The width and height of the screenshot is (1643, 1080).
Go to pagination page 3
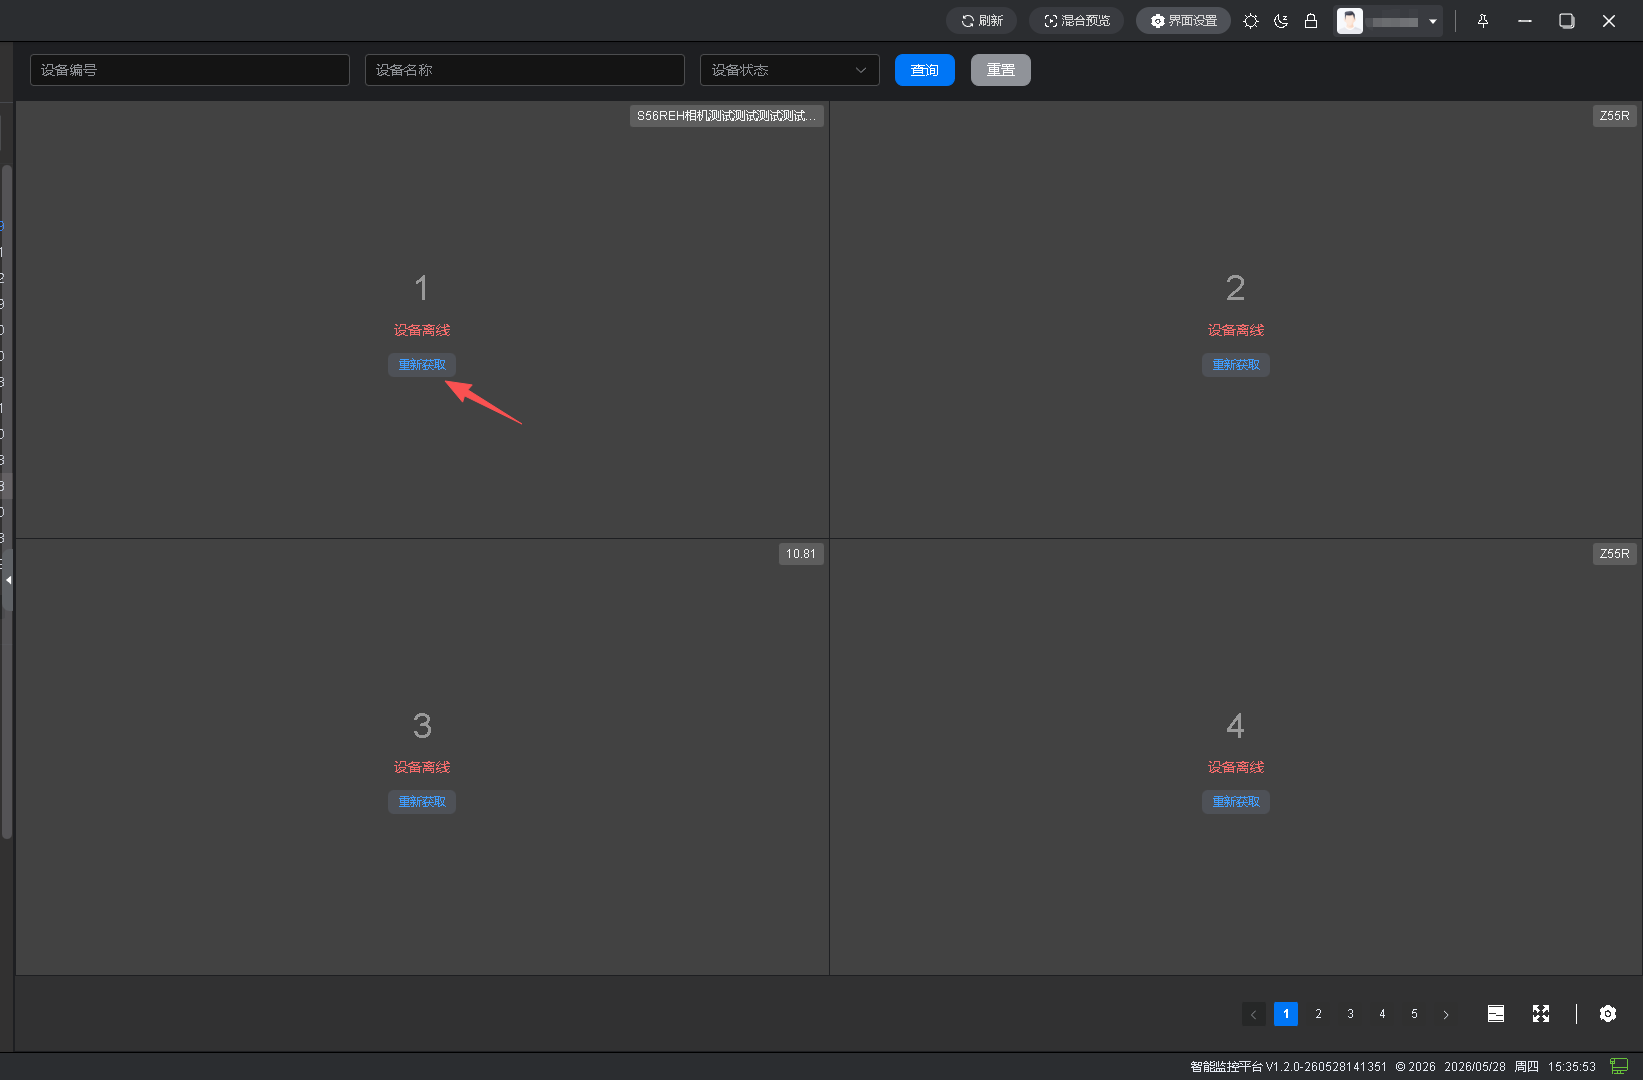1350,1014
